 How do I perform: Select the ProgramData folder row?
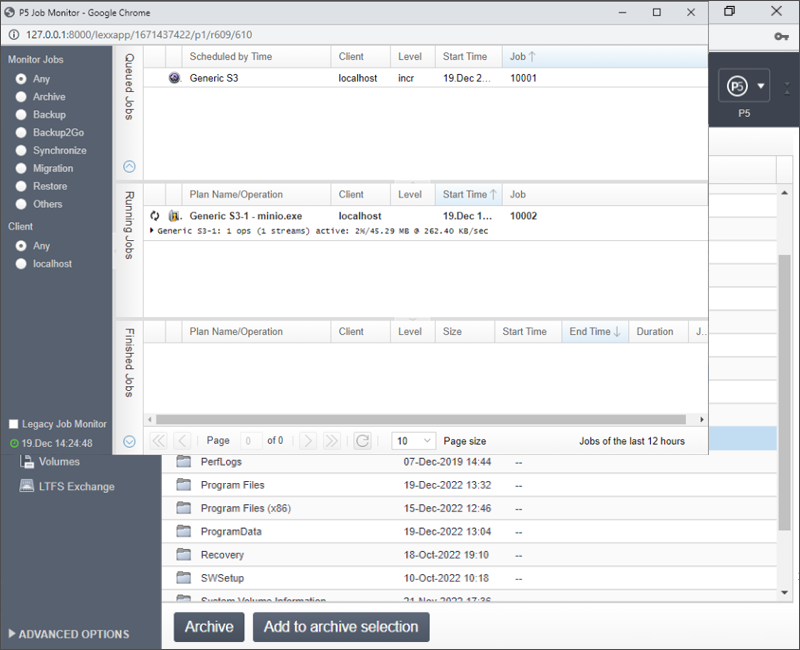(469, 531)
